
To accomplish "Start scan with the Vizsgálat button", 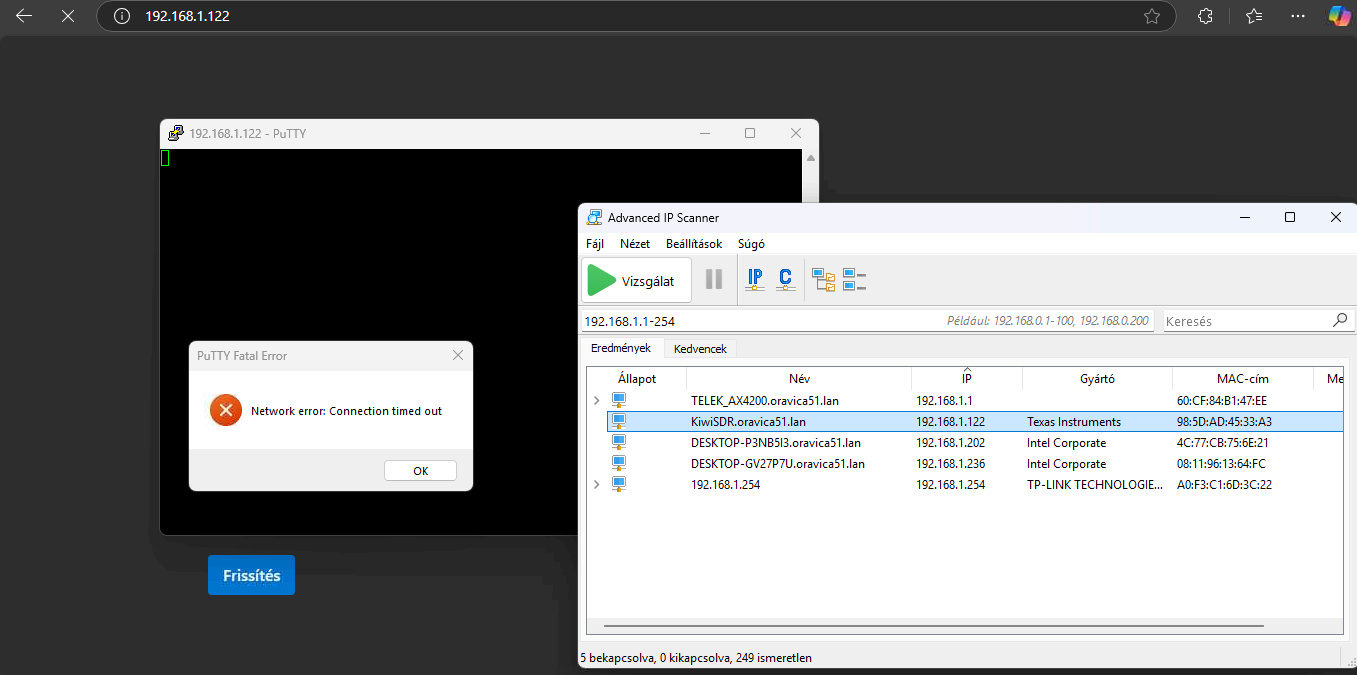I will (x=636, y=281).
